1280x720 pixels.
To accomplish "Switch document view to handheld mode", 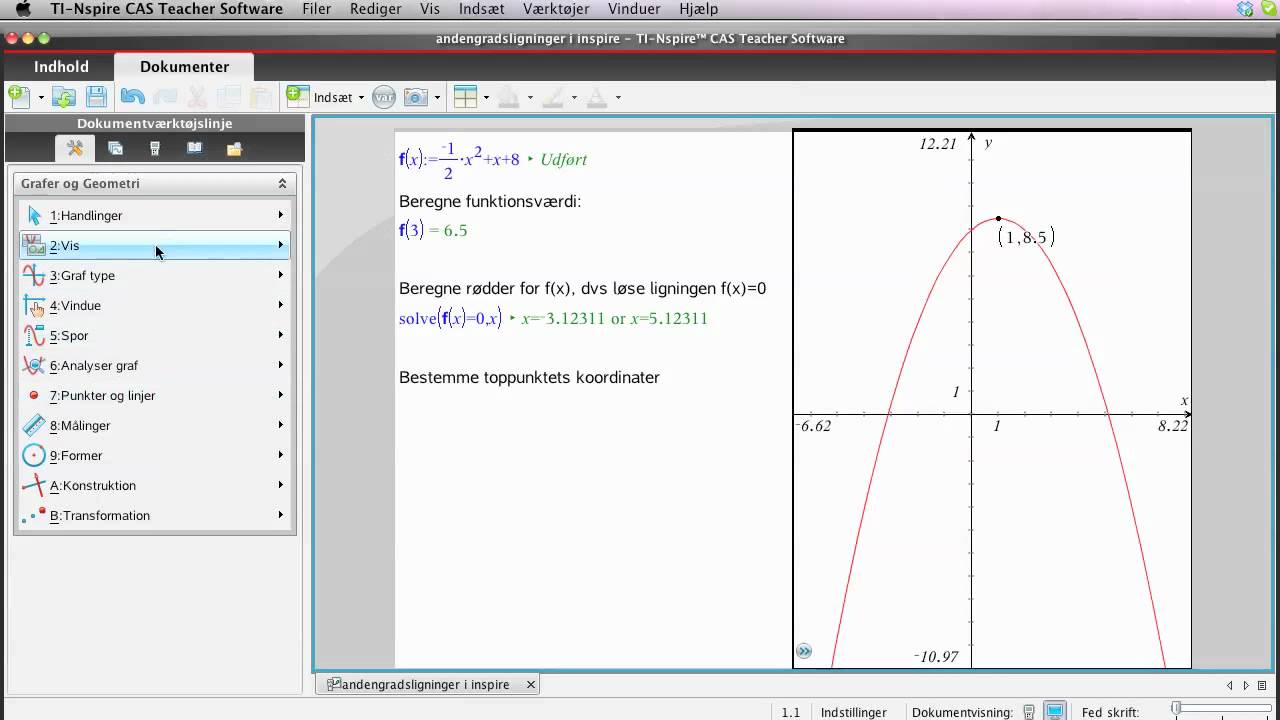I will pyautogui.click(x=1029, y=712).
